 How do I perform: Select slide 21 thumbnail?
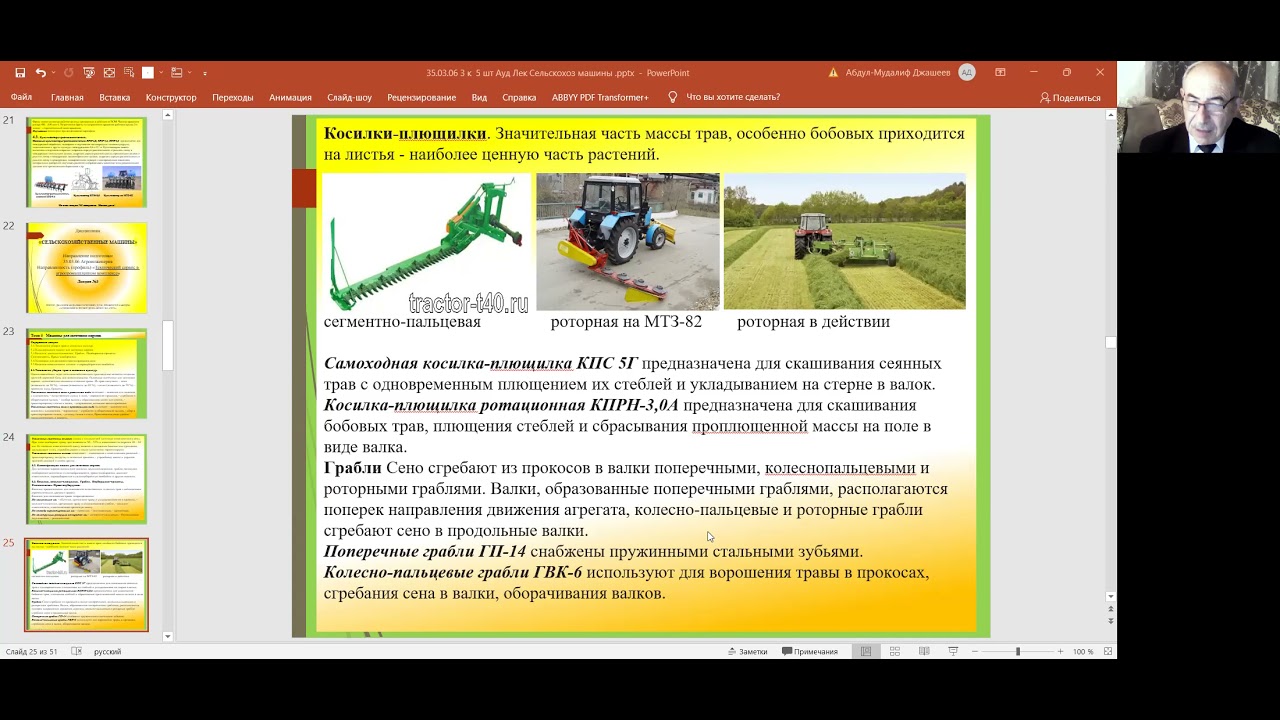coord(87,162)
